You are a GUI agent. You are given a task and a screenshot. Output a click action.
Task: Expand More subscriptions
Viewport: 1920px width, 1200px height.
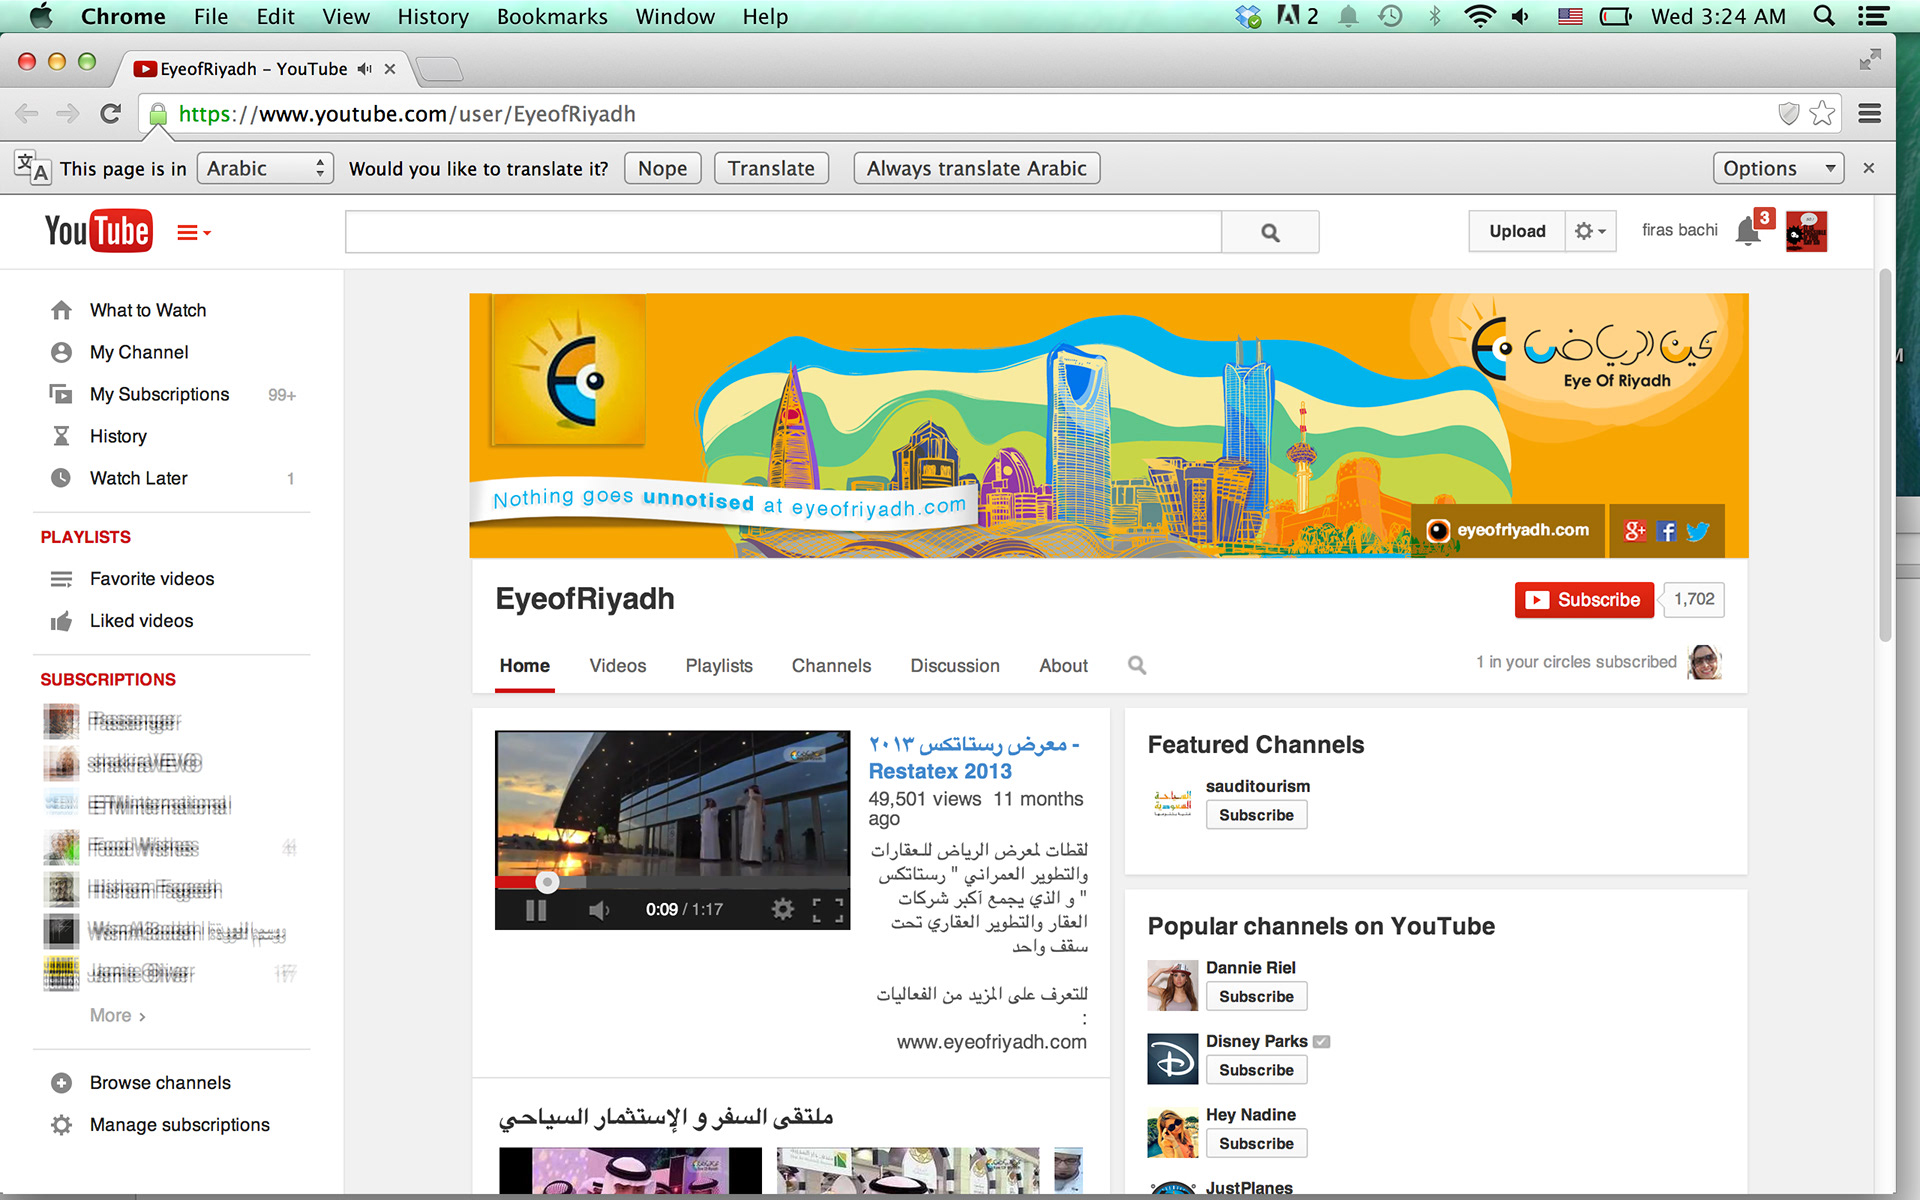[118, 1015]
